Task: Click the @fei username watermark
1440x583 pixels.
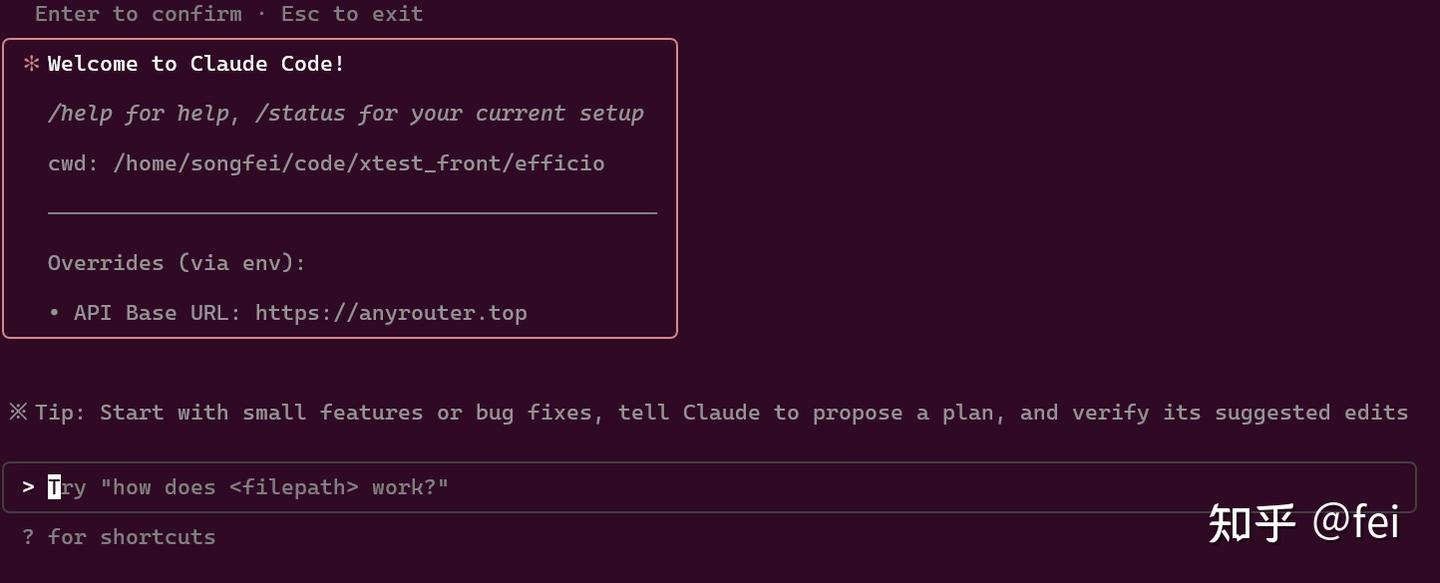Action: pyautogui.click(x=1355, y=522)
